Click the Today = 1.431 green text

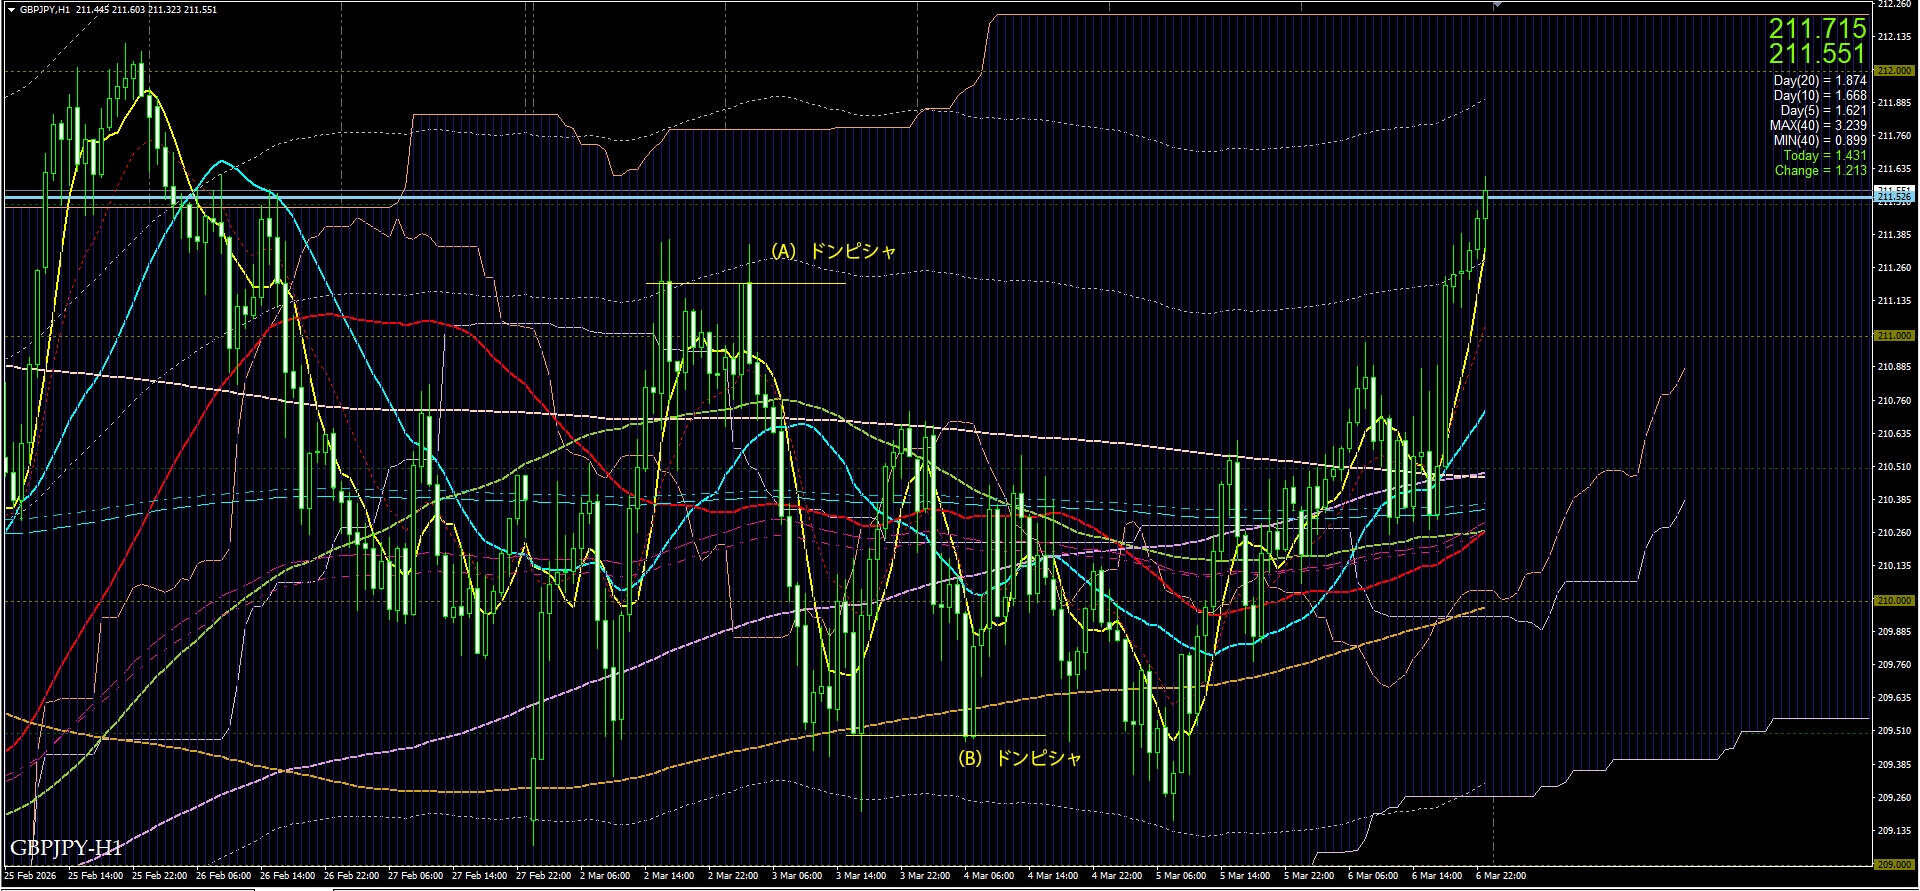[1824, 155]
